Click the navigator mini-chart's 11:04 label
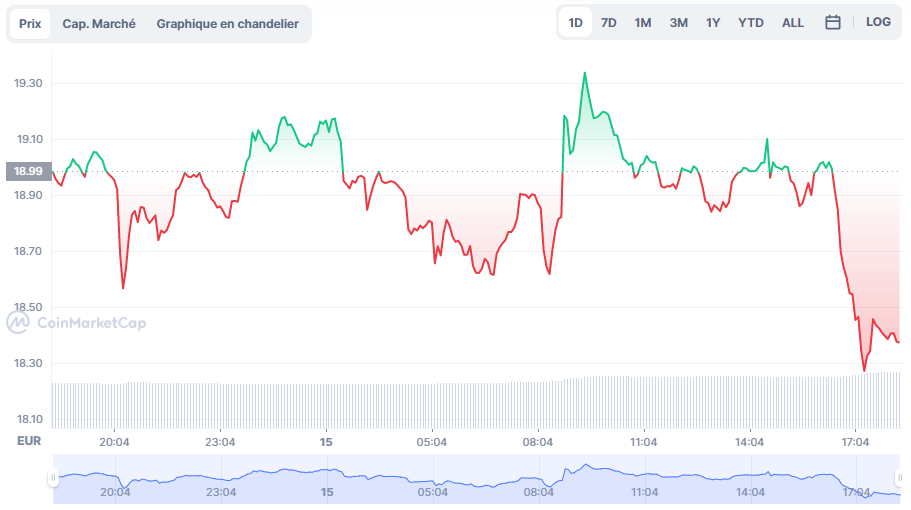 click(644, 492)
